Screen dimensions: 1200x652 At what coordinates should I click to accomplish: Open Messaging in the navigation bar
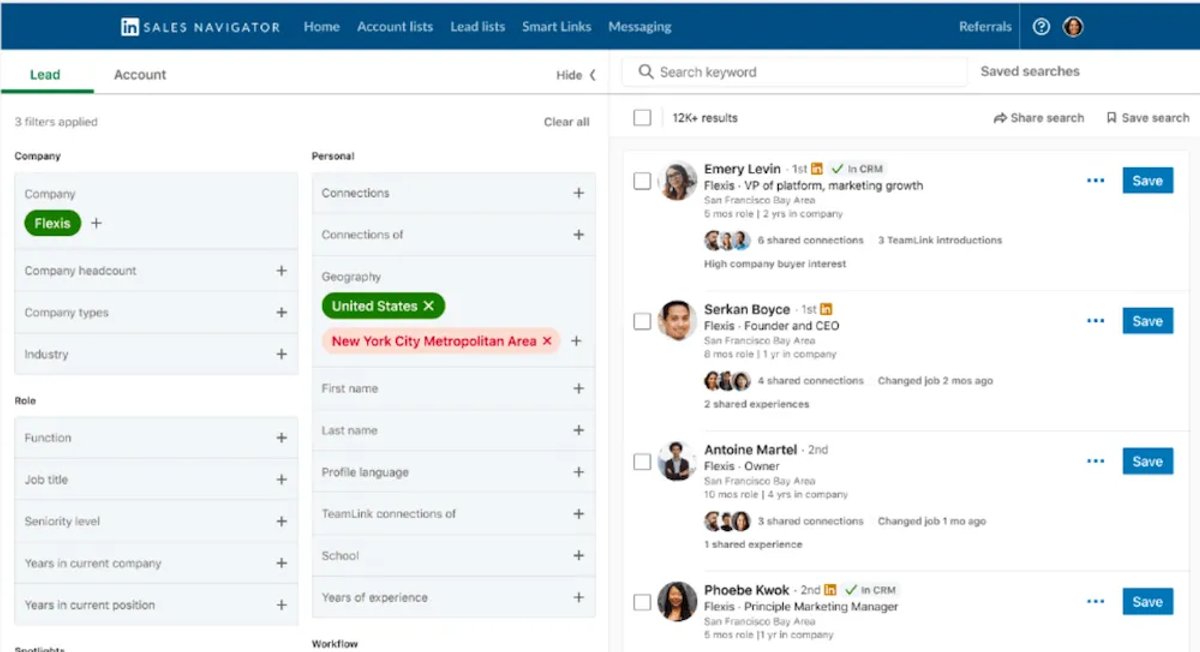[x=640, y=27]
